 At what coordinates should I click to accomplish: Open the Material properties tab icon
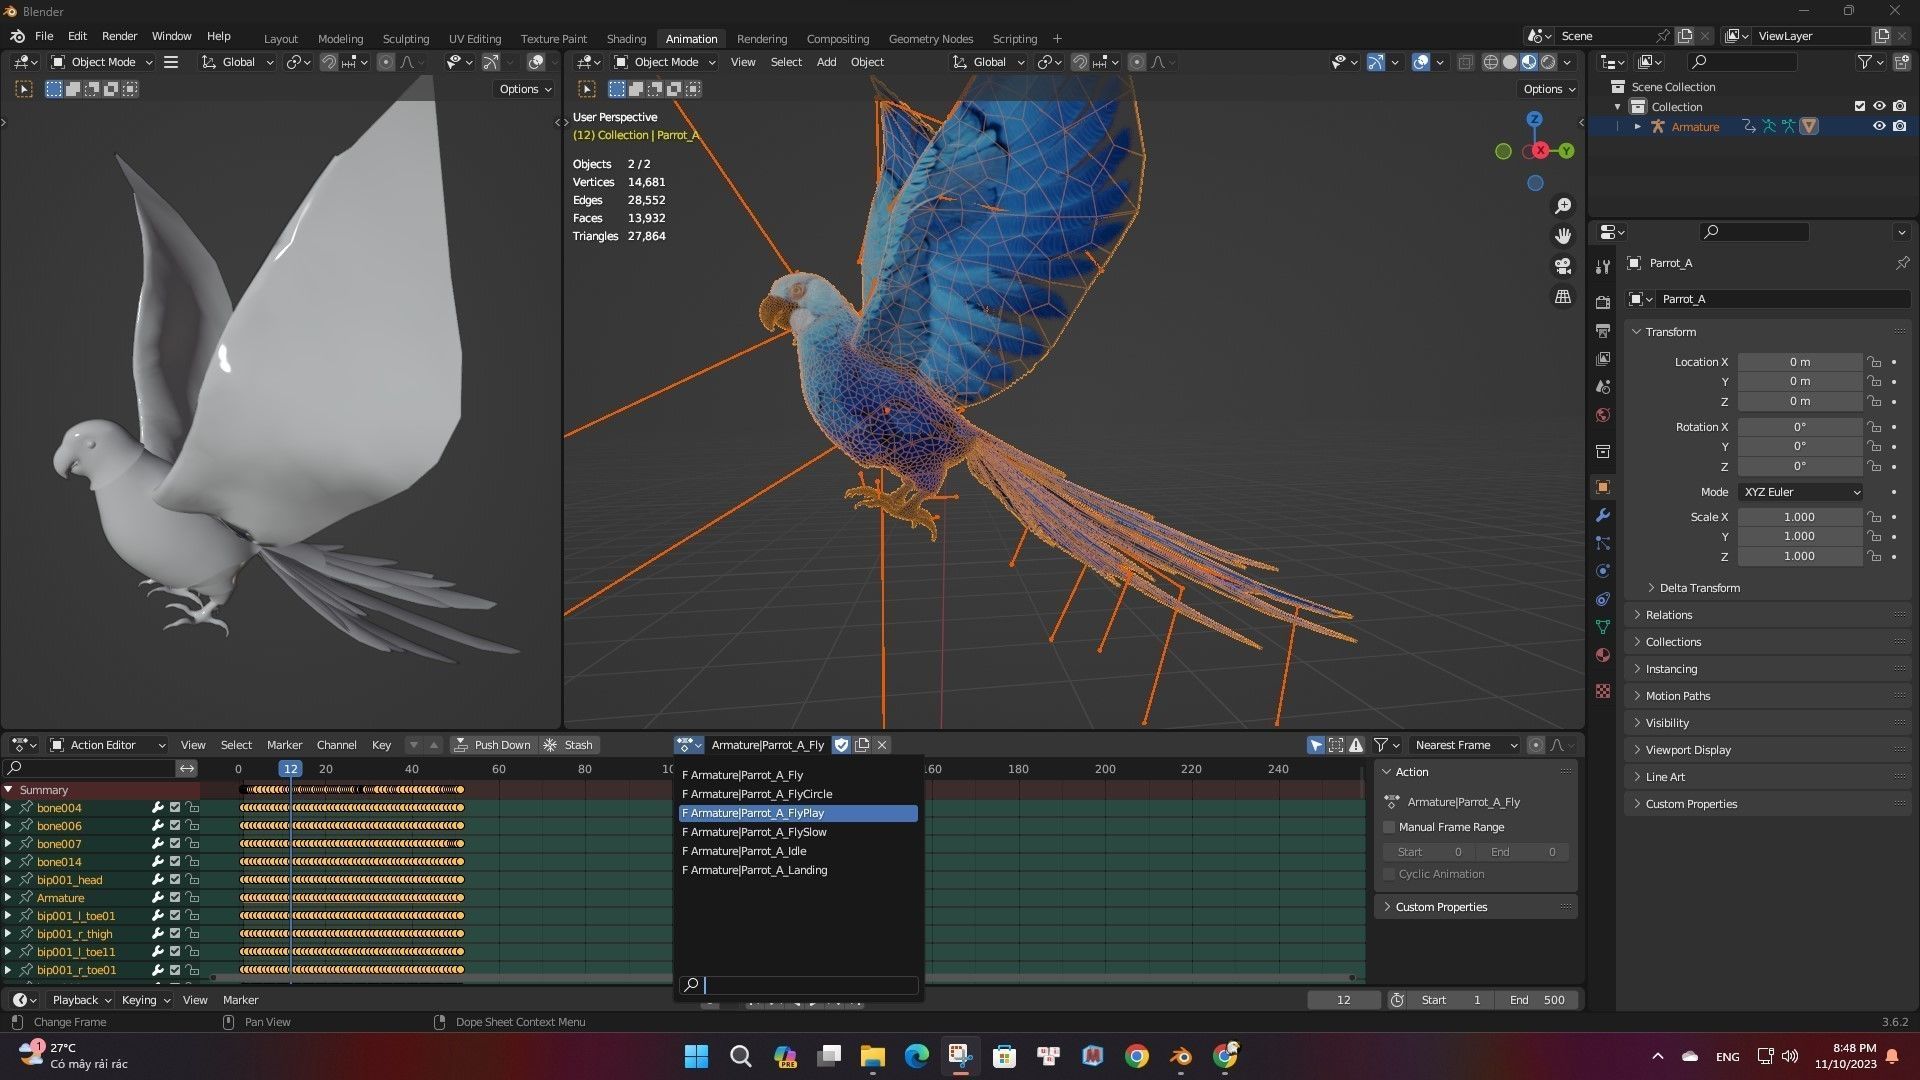(x=1603, y=655)
